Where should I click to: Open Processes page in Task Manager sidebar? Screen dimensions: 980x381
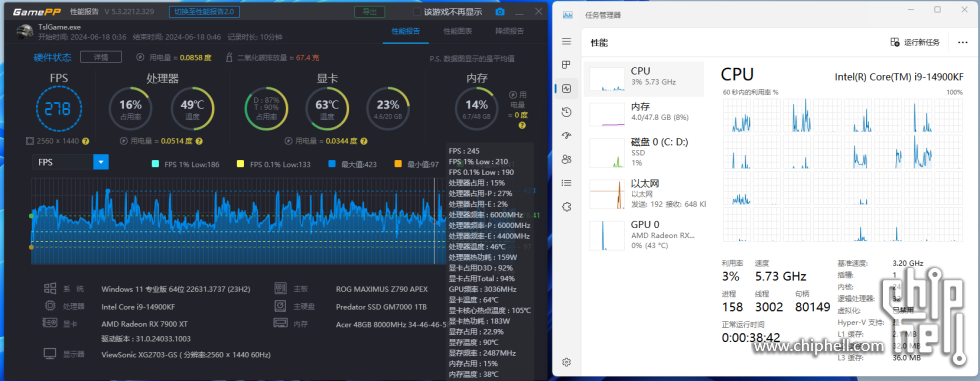tap(566, 65)
